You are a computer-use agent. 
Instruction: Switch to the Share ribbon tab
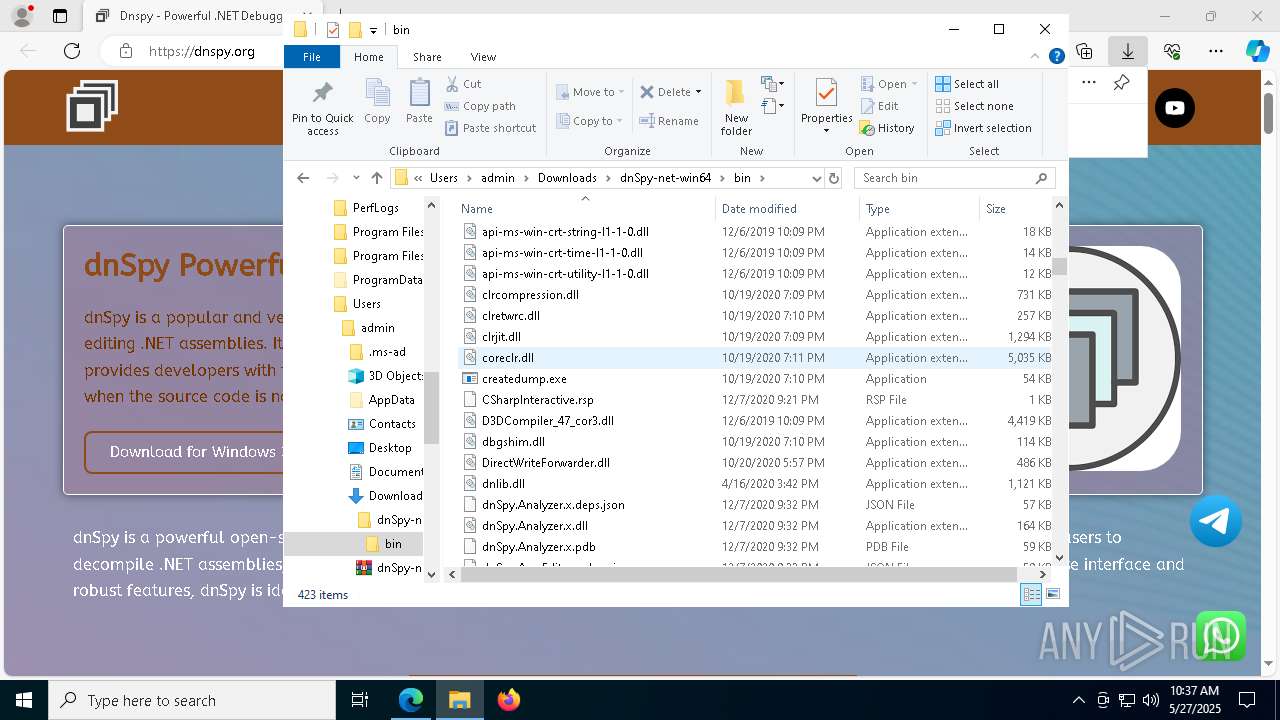point(427,57)
